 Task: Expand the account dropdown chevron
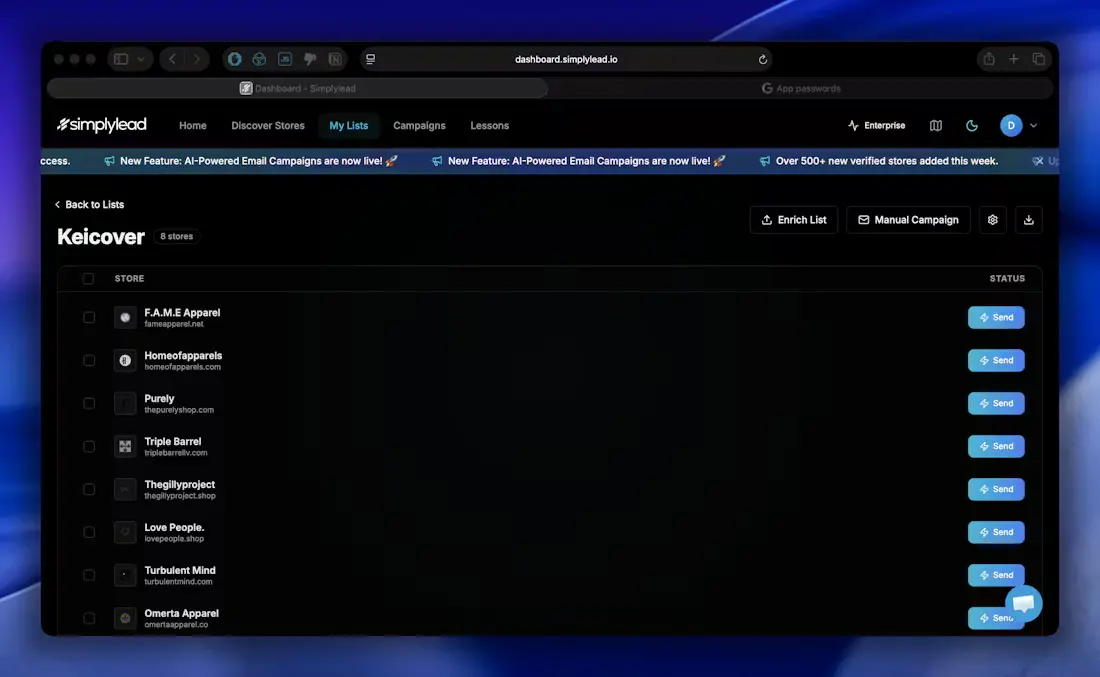pos(1033,126)
